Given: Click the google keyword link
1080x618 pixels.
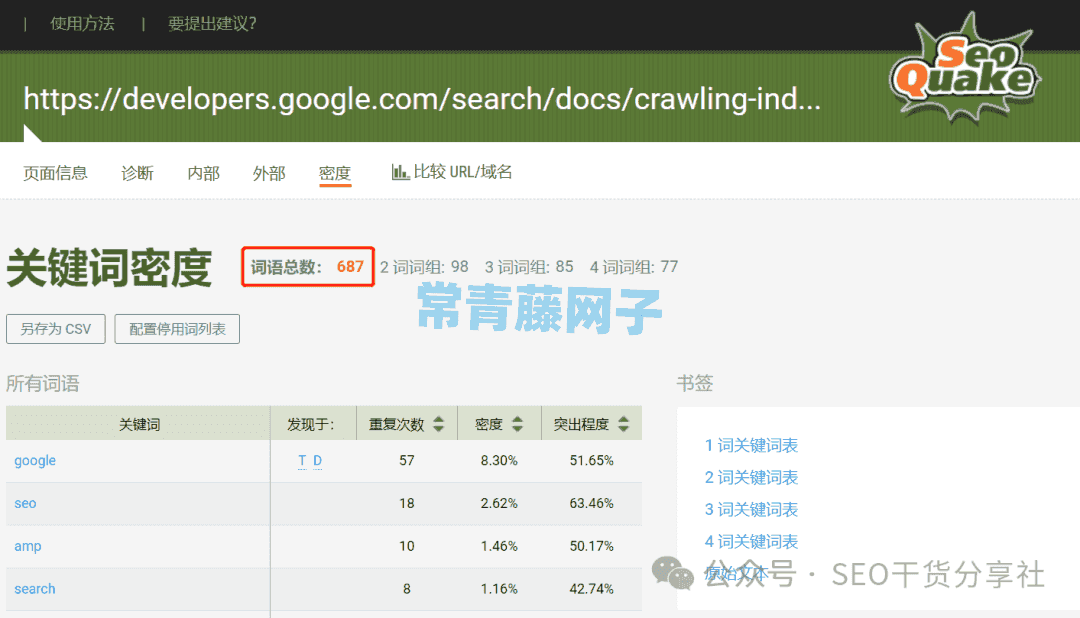Looking at the screenshot, I should tap(35, 460).
